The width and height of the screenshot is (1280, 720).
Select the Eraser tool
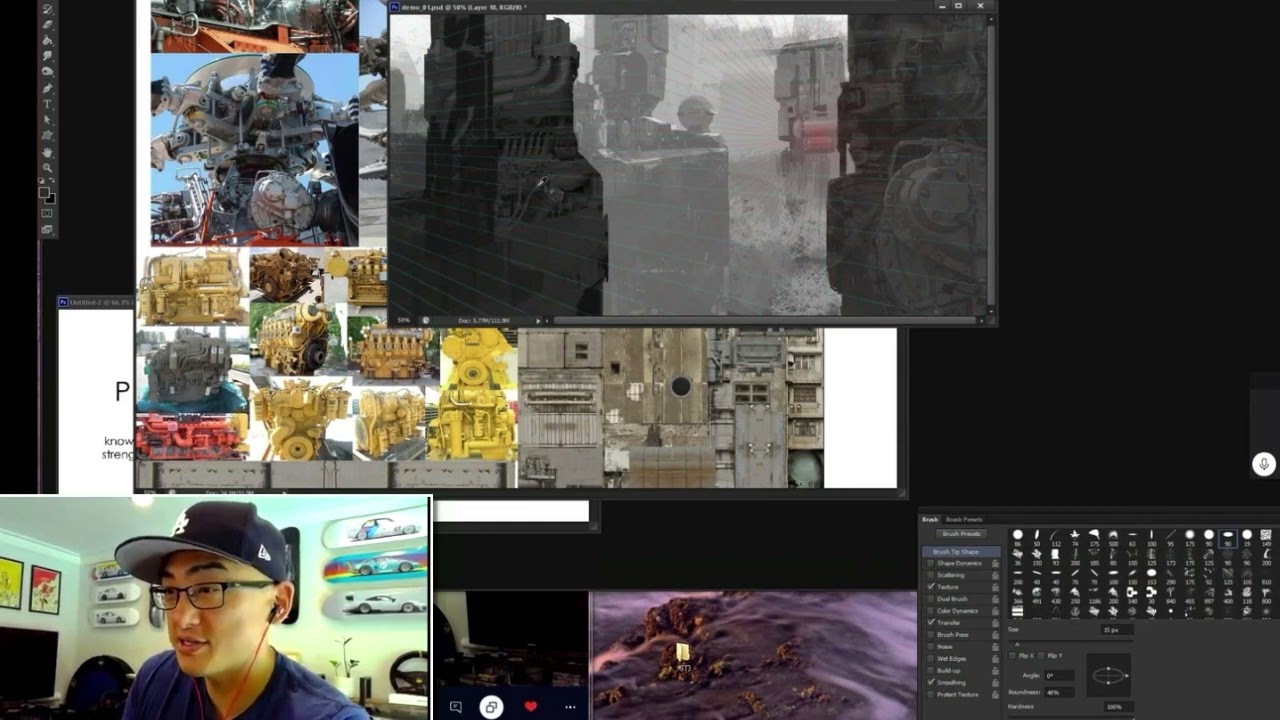tap(47, 24)
